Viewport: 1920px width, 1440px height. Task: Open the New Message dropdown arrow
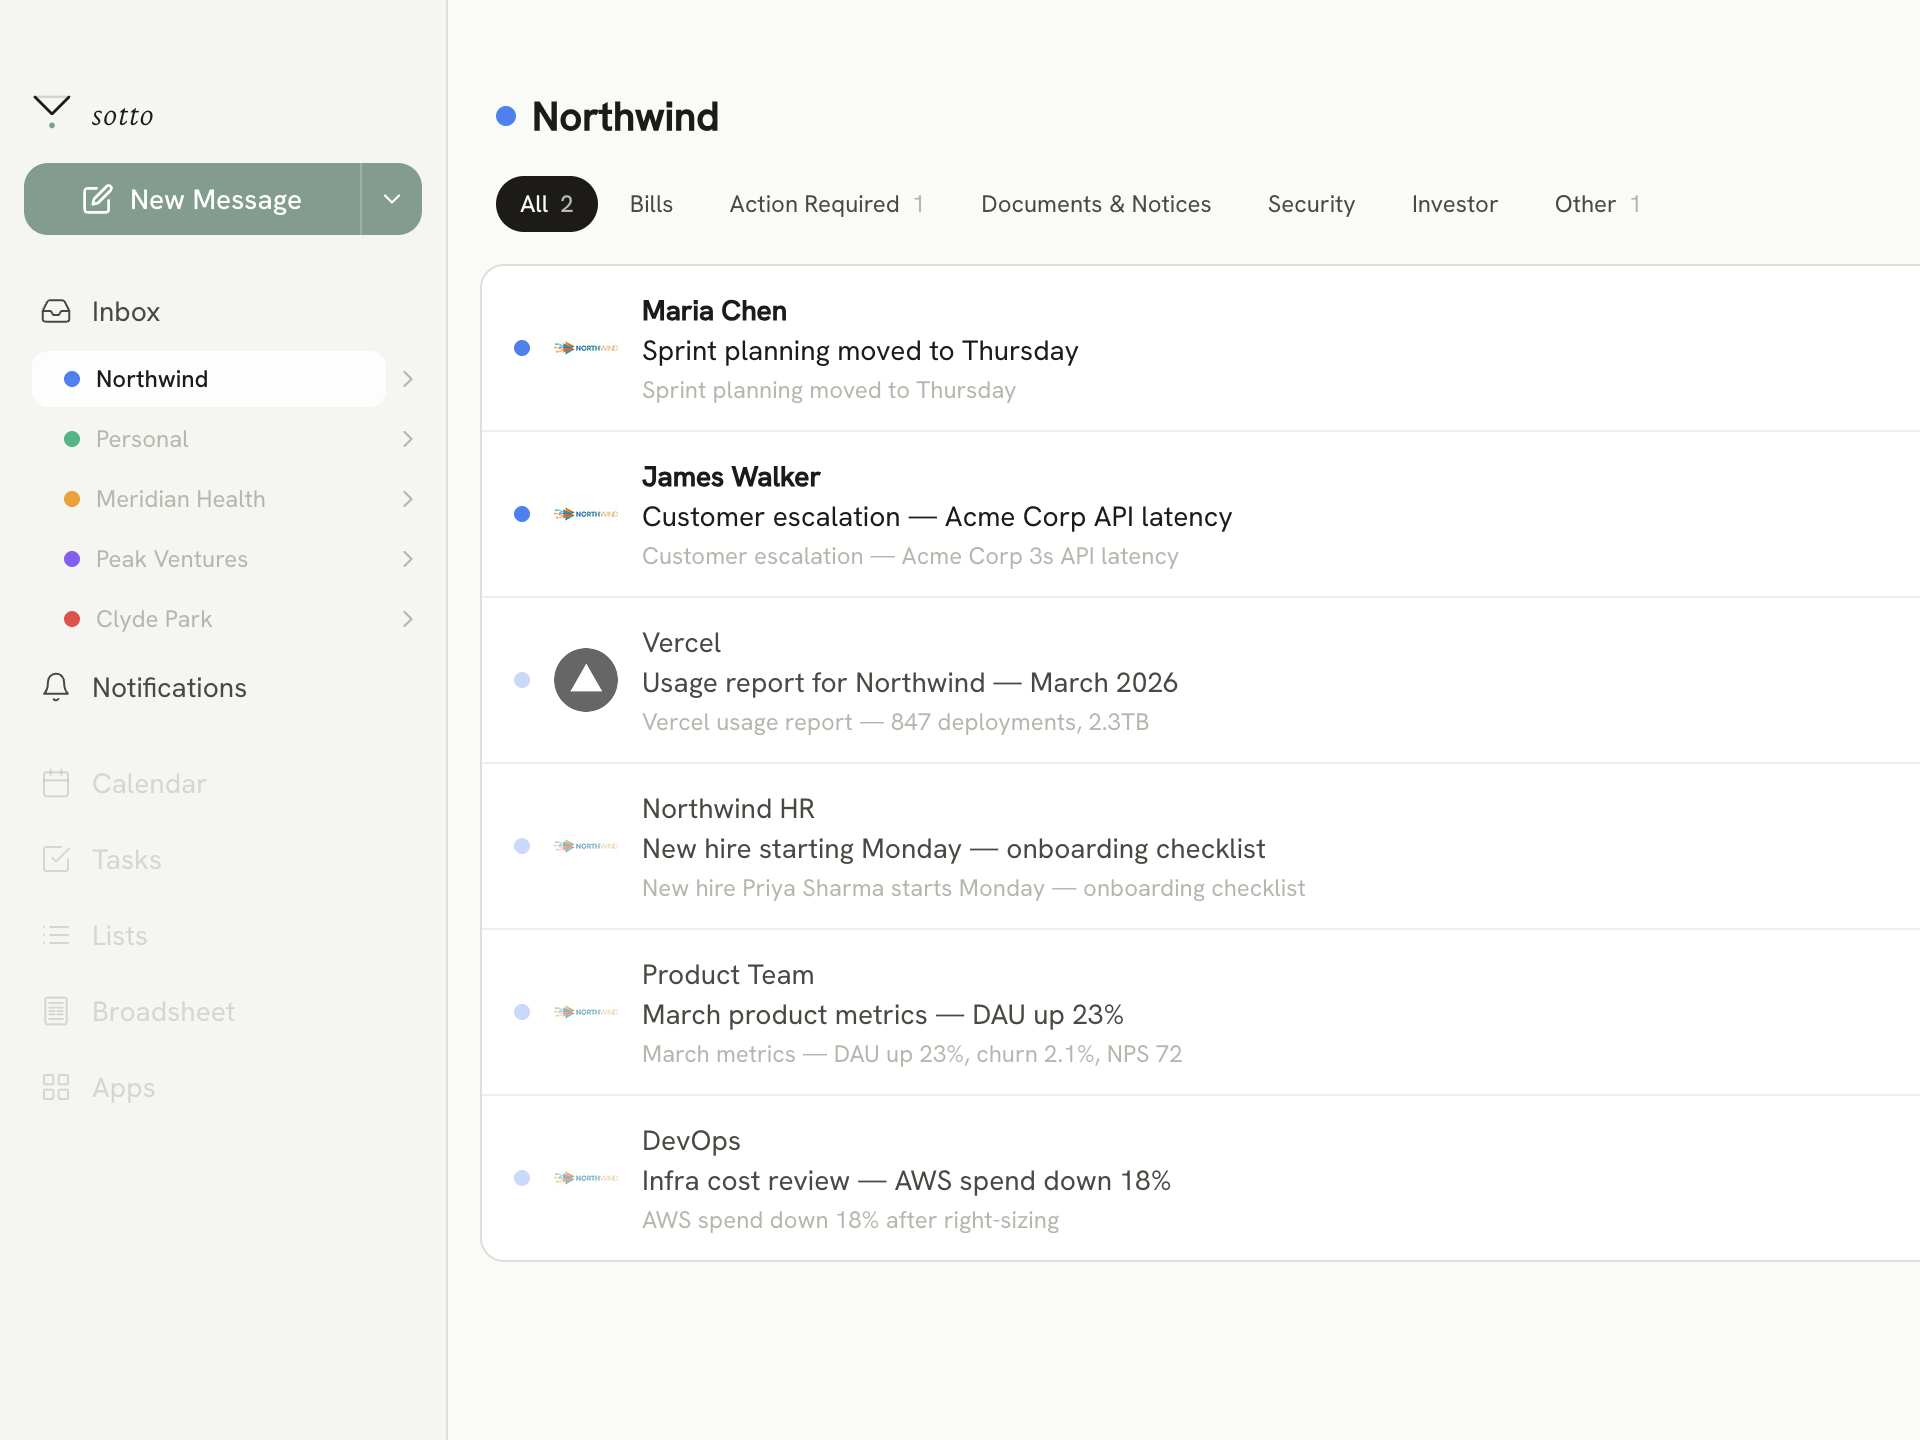(x=391, y=198)
